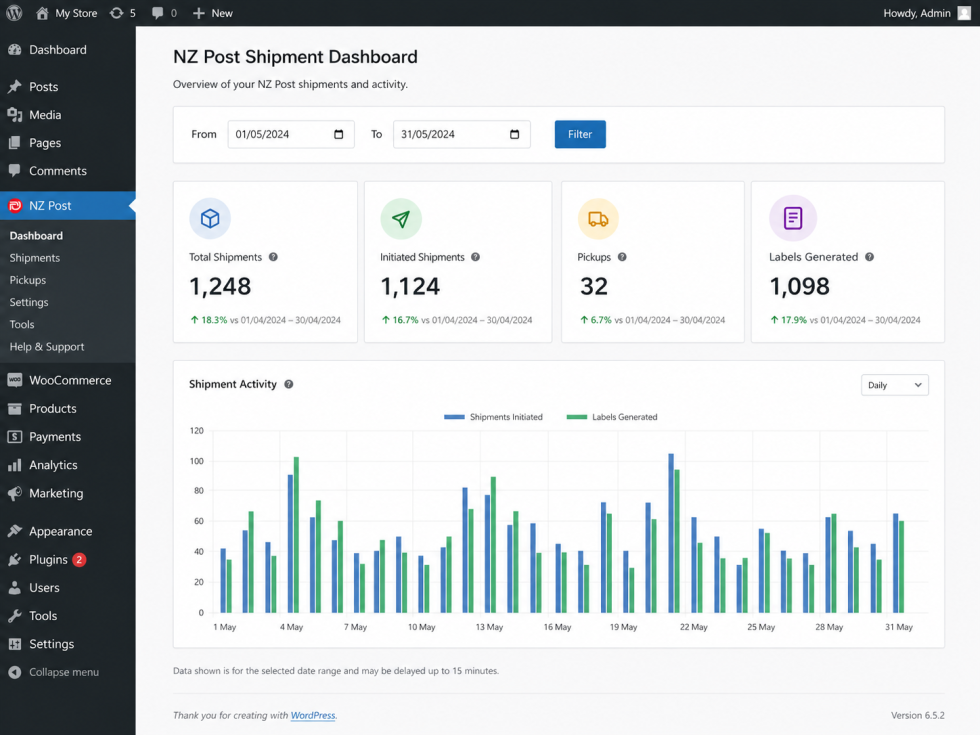This screenshot has width=980, height=735.
Task: Open the Pickups submenu item
Action: 28,280
